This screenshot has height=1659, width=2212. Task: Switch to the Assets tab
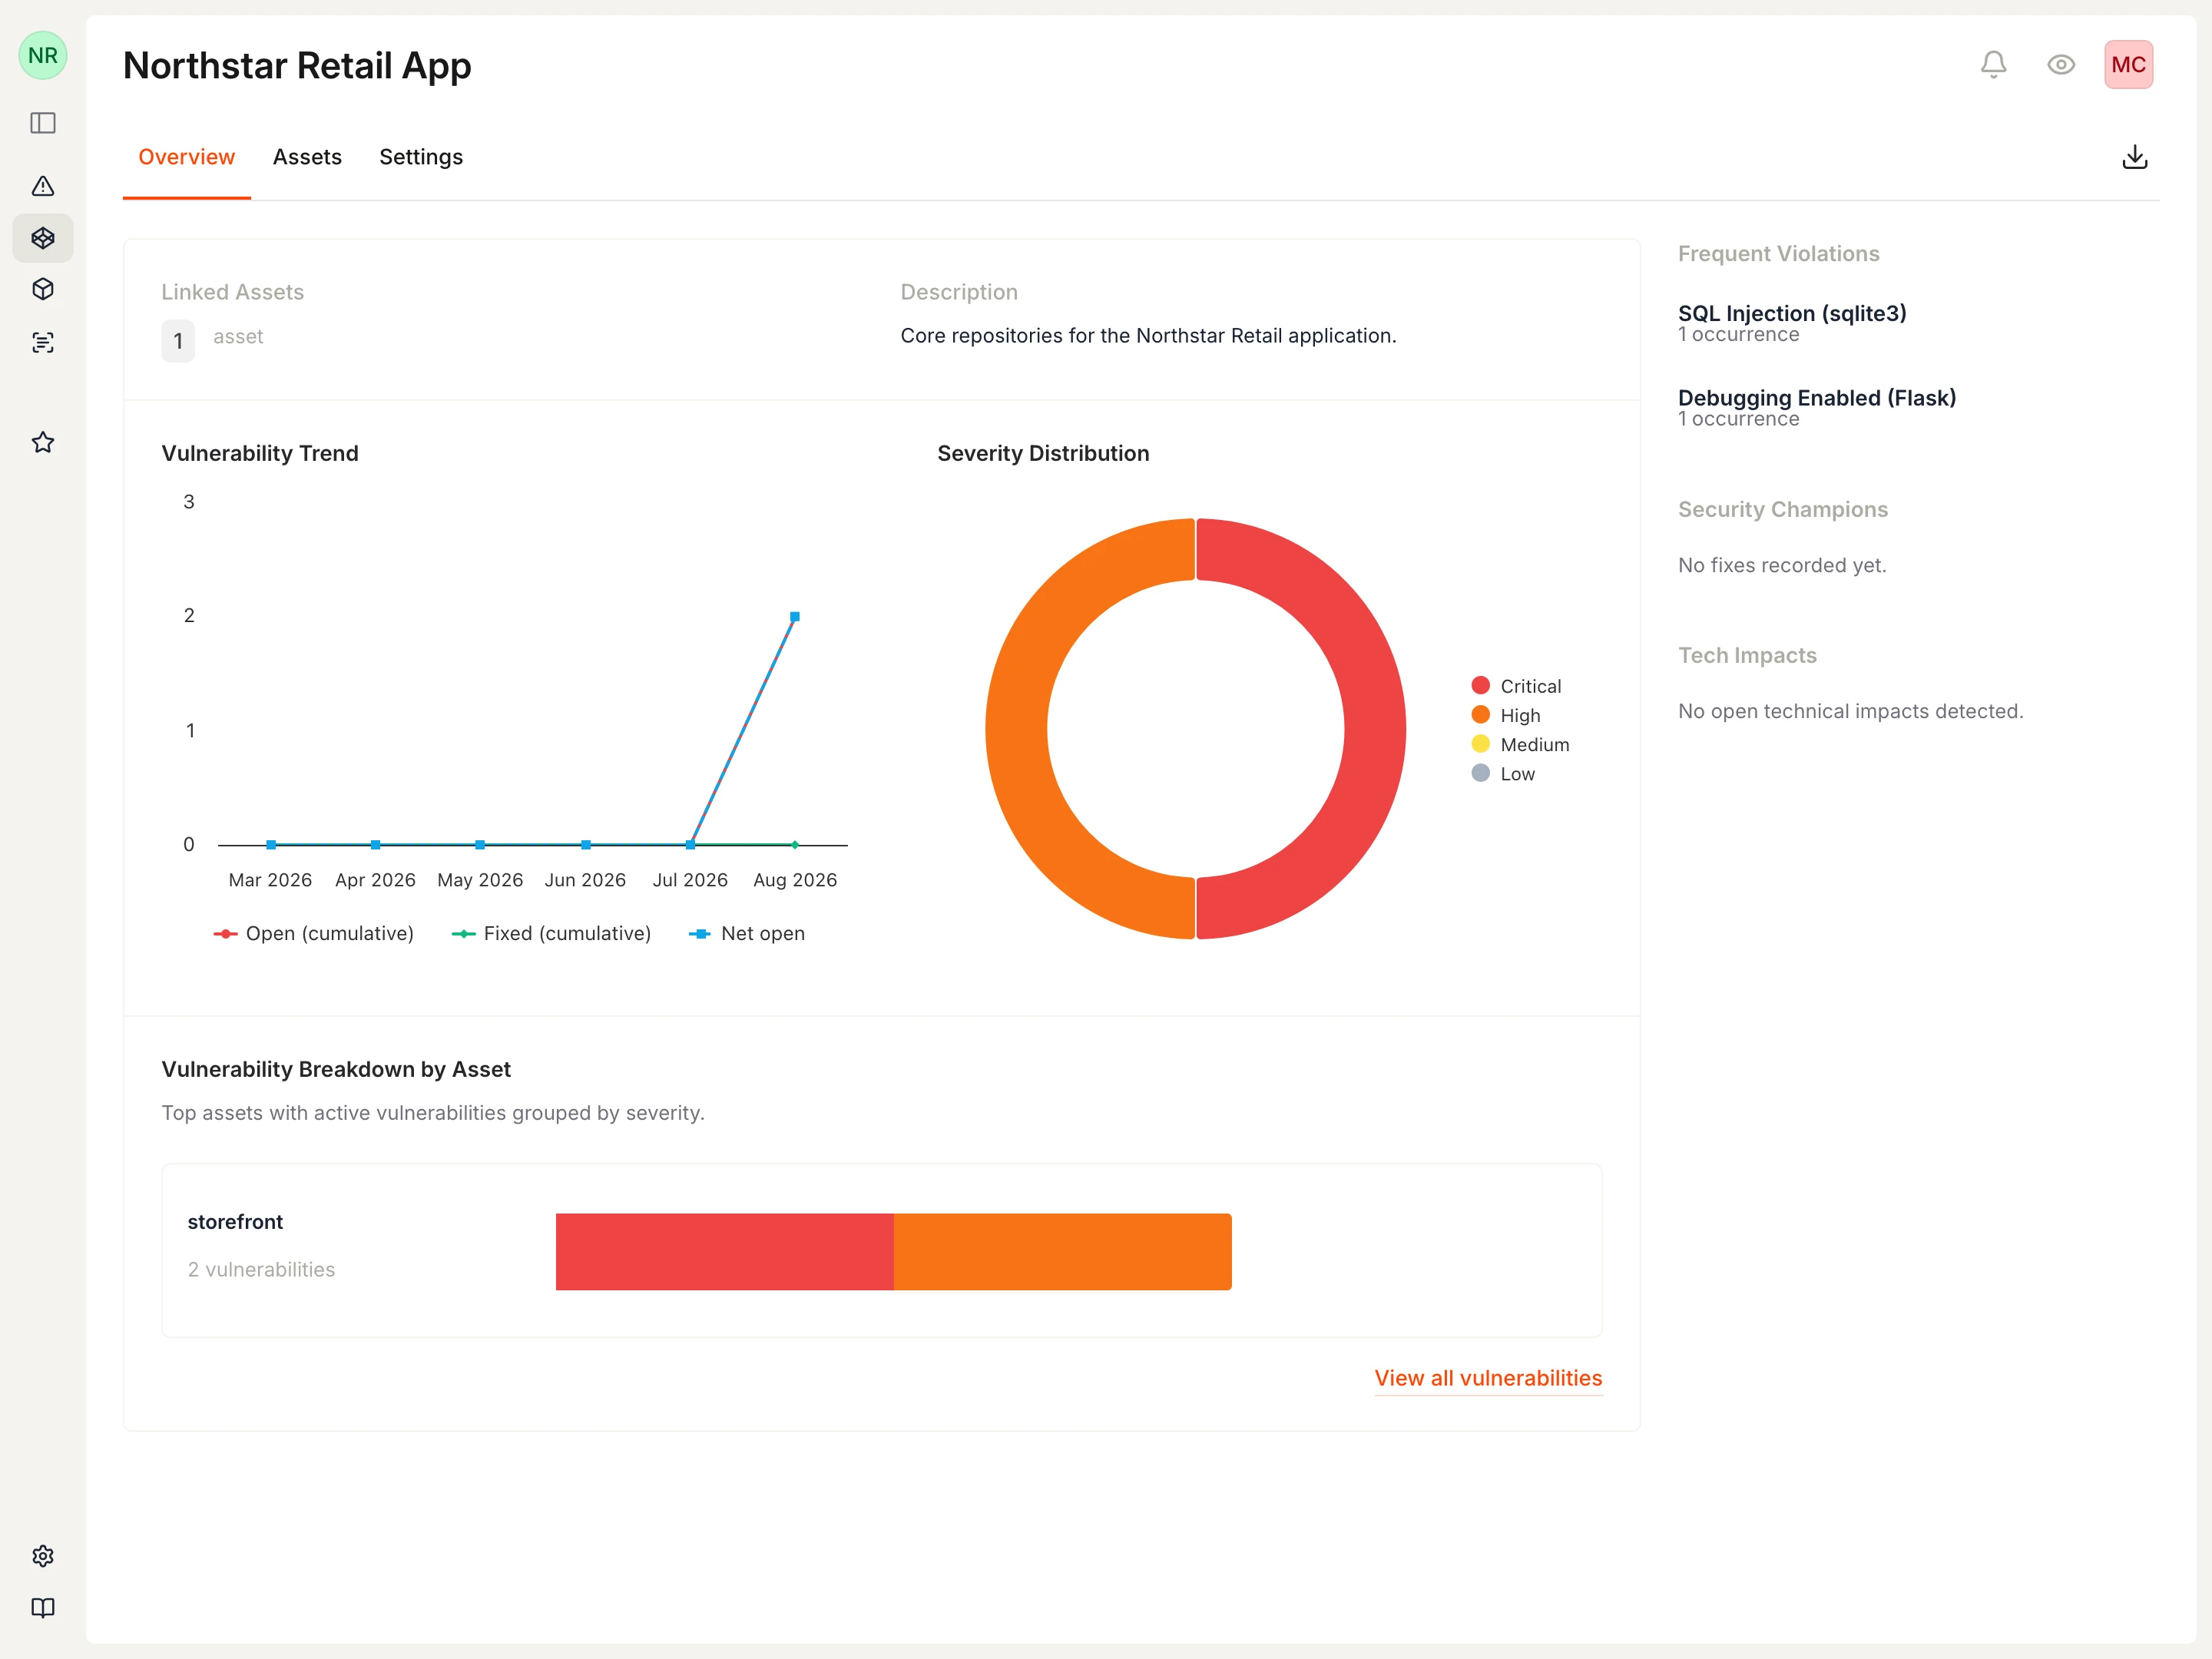tap(307, 157)
